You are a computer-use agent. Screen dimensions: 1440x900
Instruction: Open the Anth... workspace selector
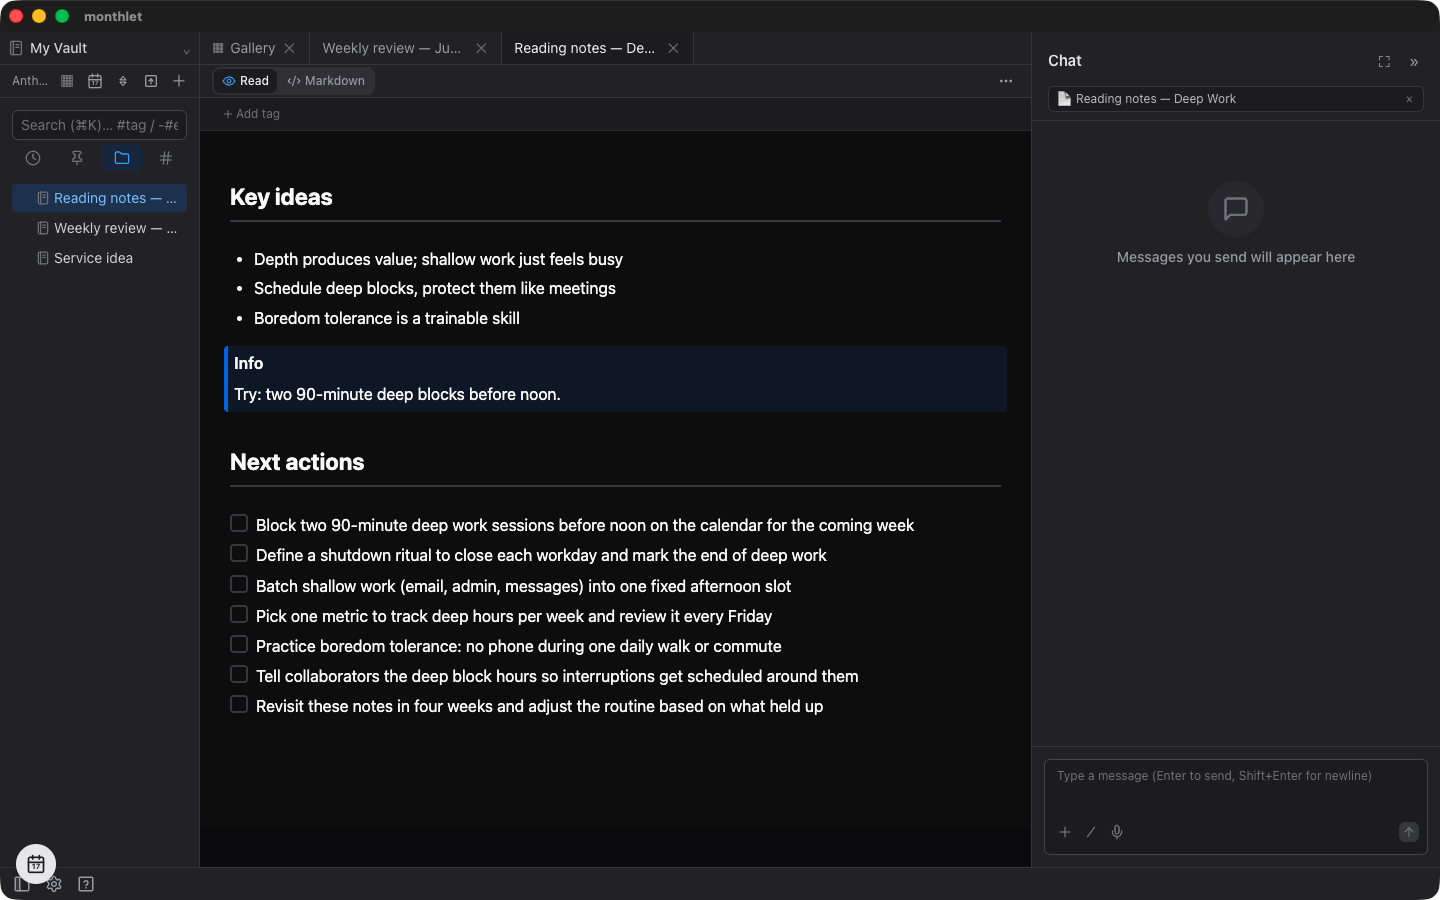pyautogui.click(x=30, y=81)
